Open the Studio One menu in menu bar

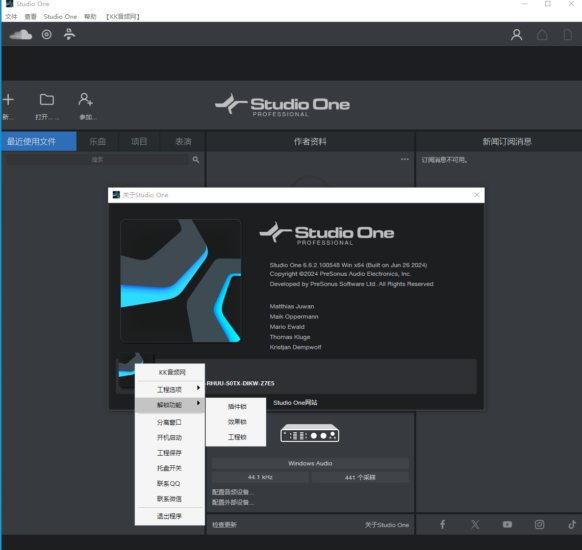pos(60,17)
